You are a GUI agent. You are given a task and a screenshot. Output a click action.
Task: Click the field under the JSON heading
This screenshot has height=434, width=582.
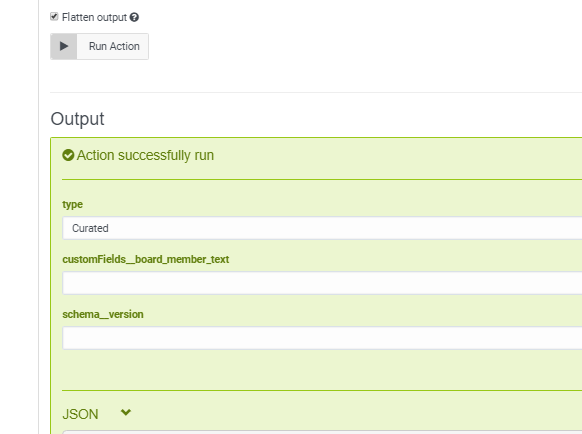point(322,432)
